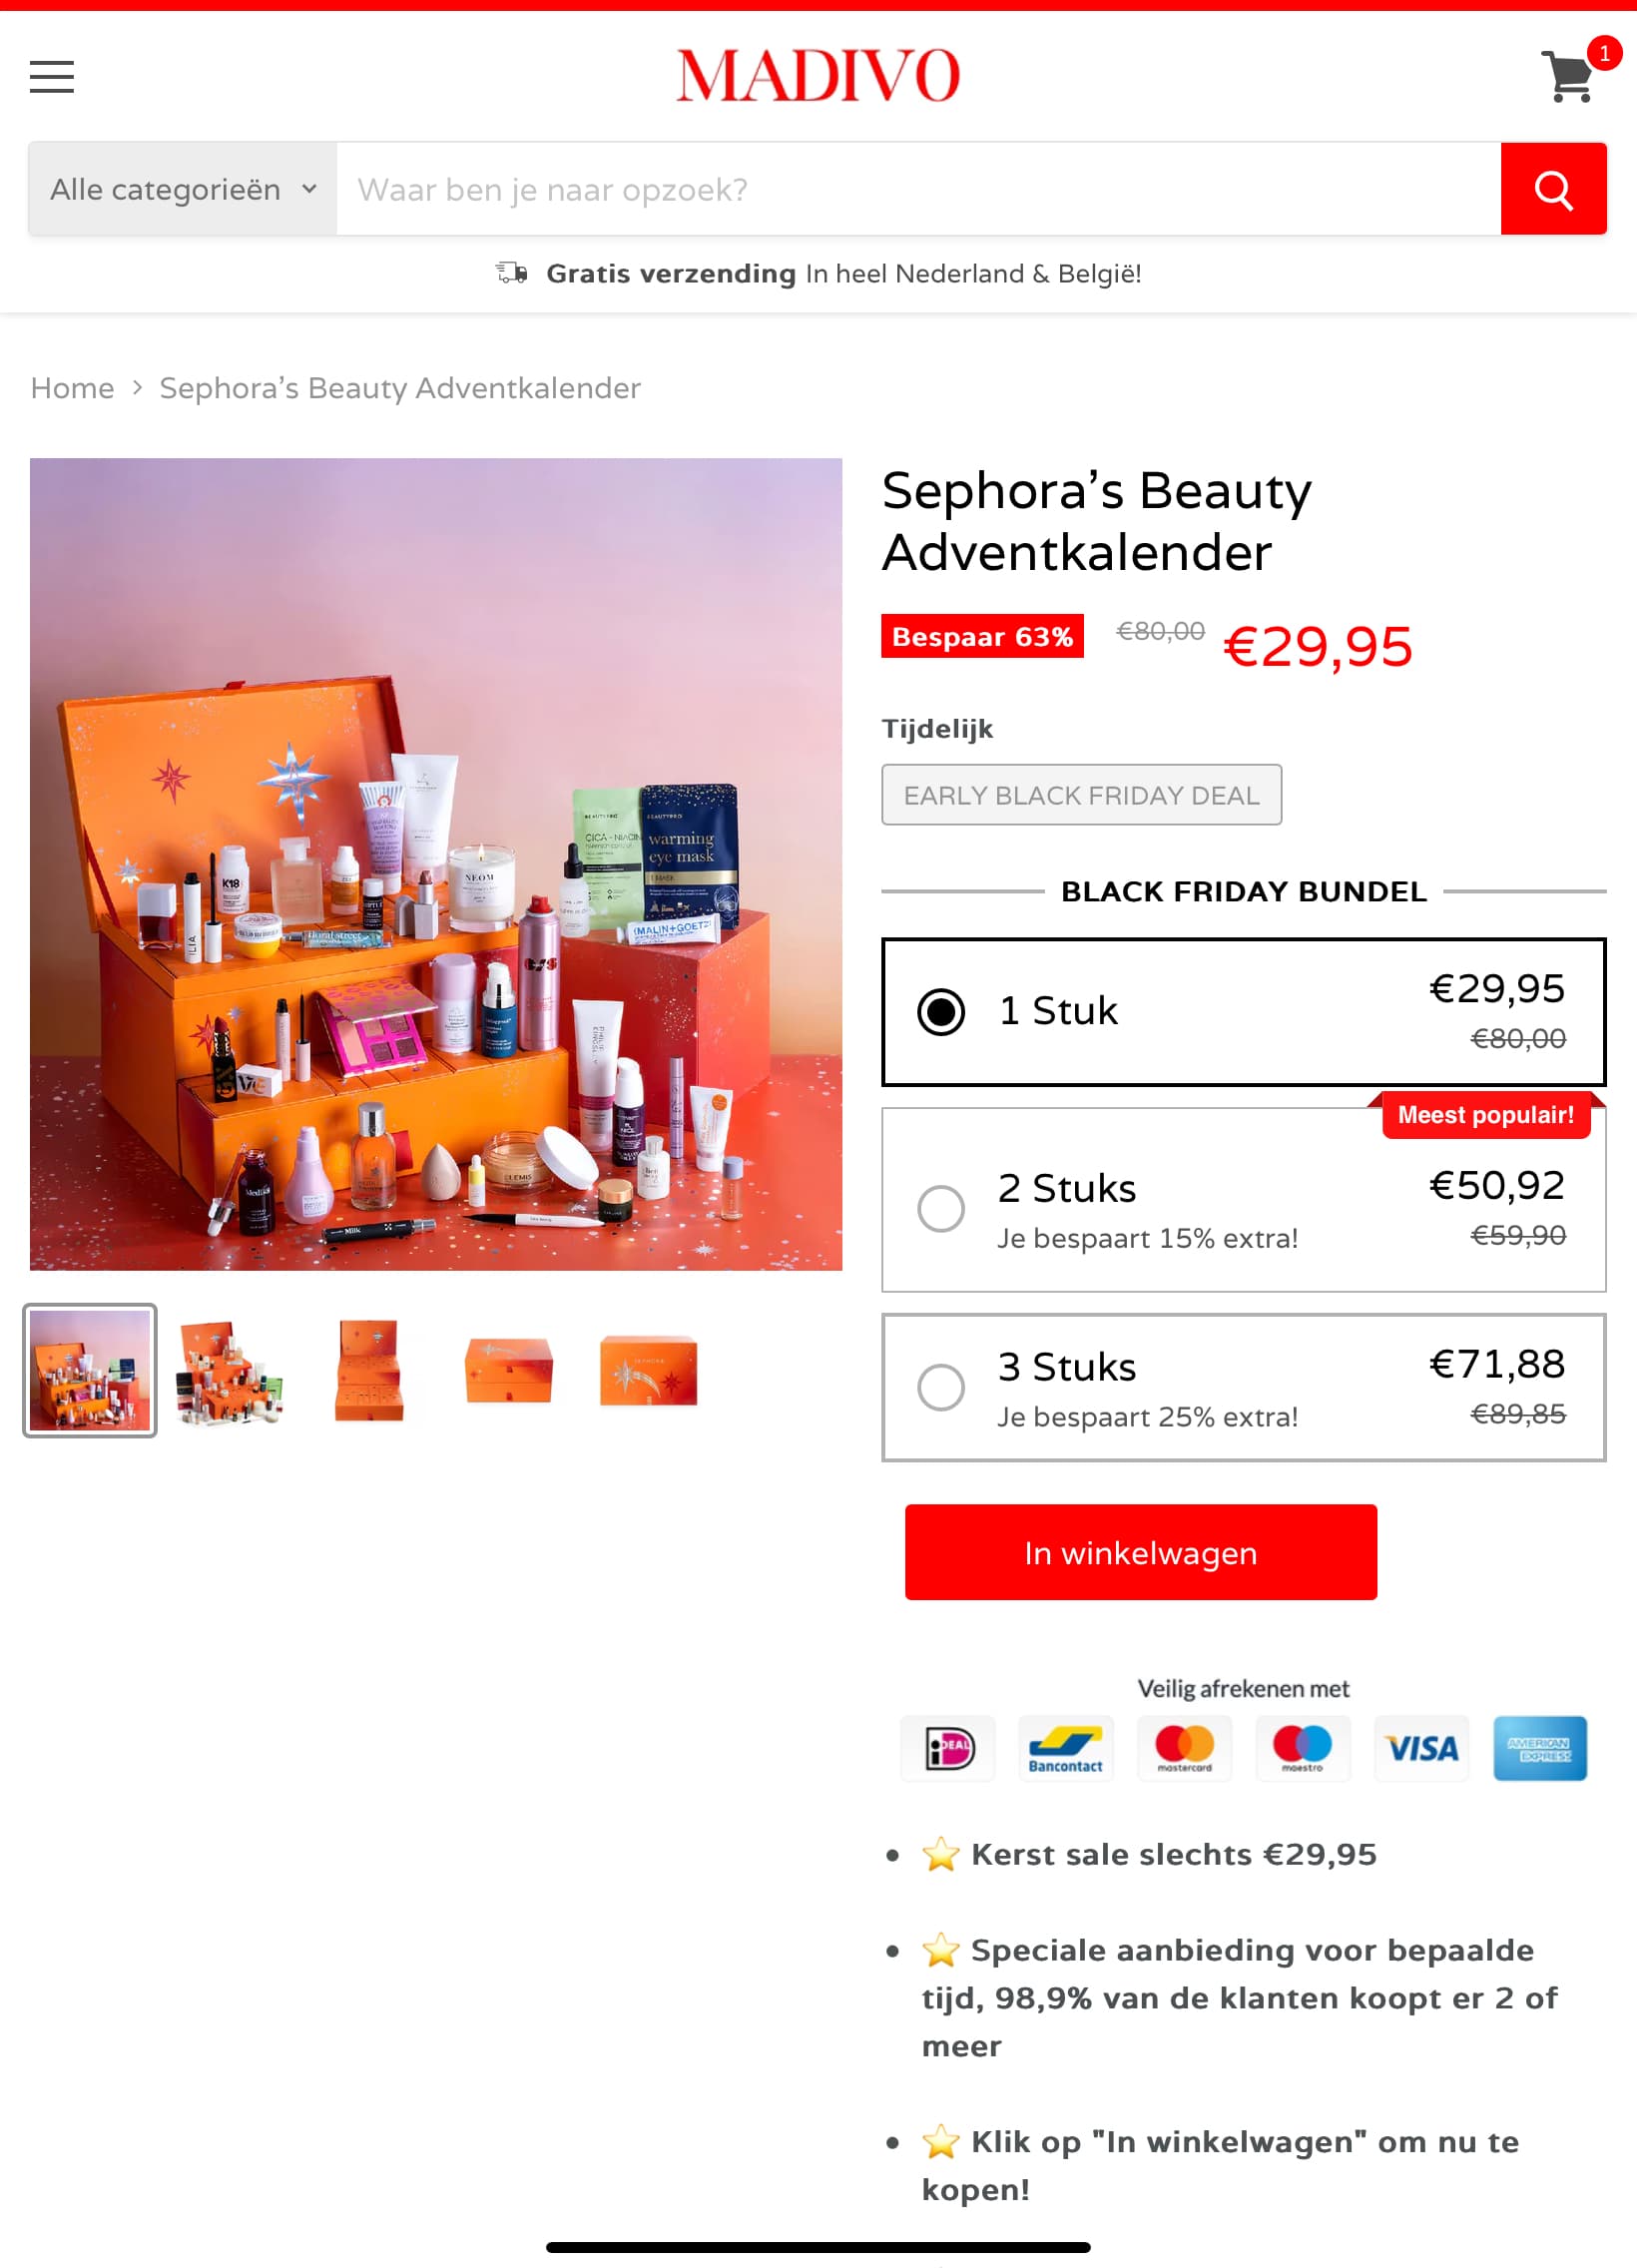Select the 3 Stuks bundle option
The width and height of the screenshot is (1637, 2268).
tap(1243, 1387)
